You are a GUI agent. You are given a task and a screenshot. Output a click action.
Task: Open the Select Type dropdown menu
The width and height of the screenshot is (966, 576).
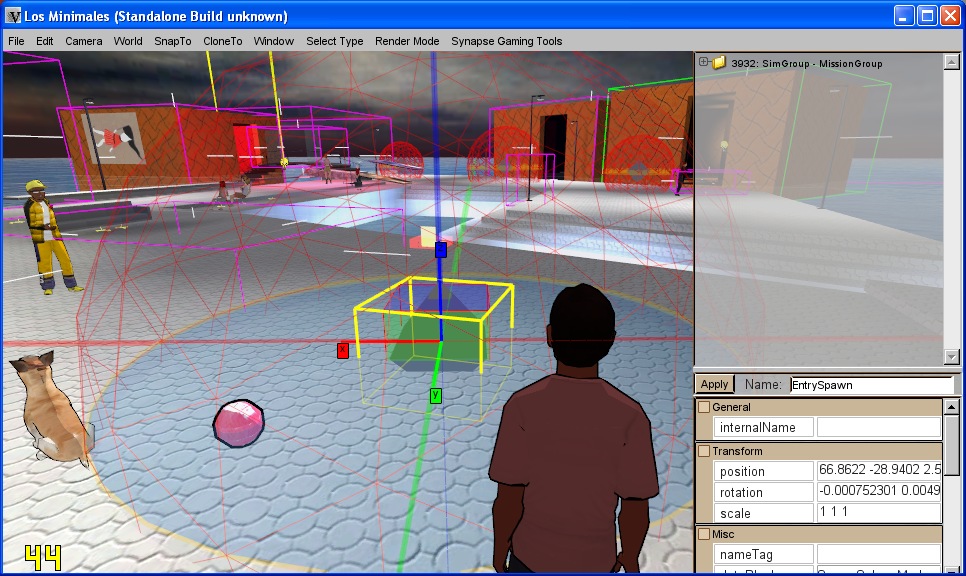click(334, 41)
